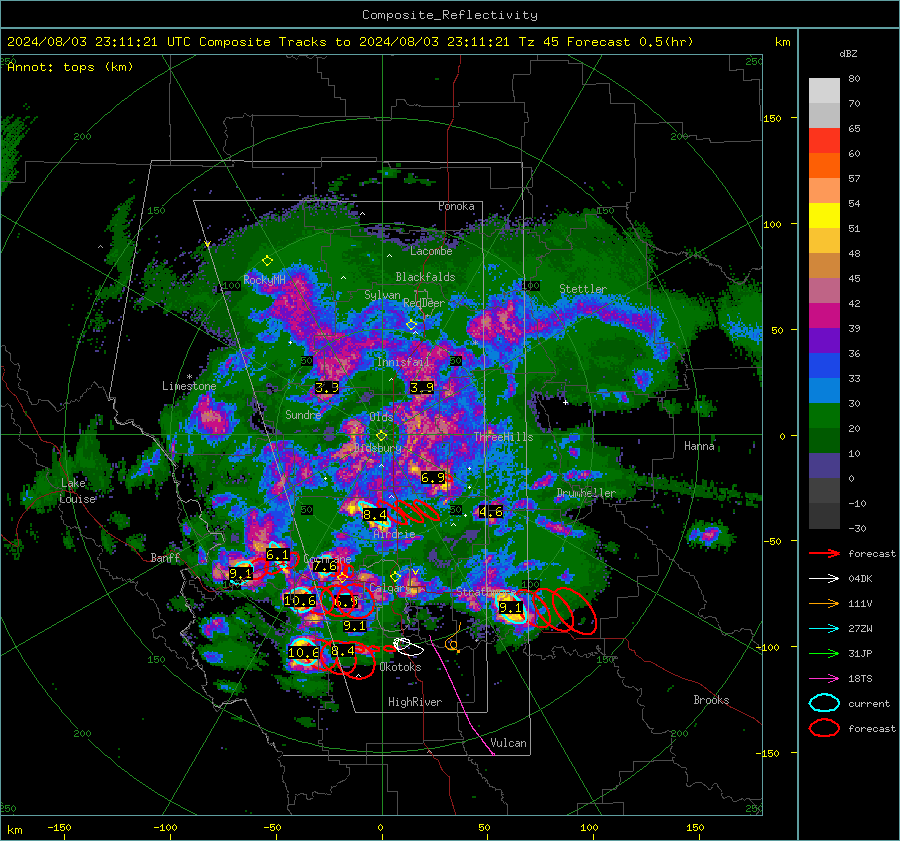The width and height of the screenshot is (900, 841).
Task: Click the UTC Composite Tracks timestamp header
Action: coord(350,42)
